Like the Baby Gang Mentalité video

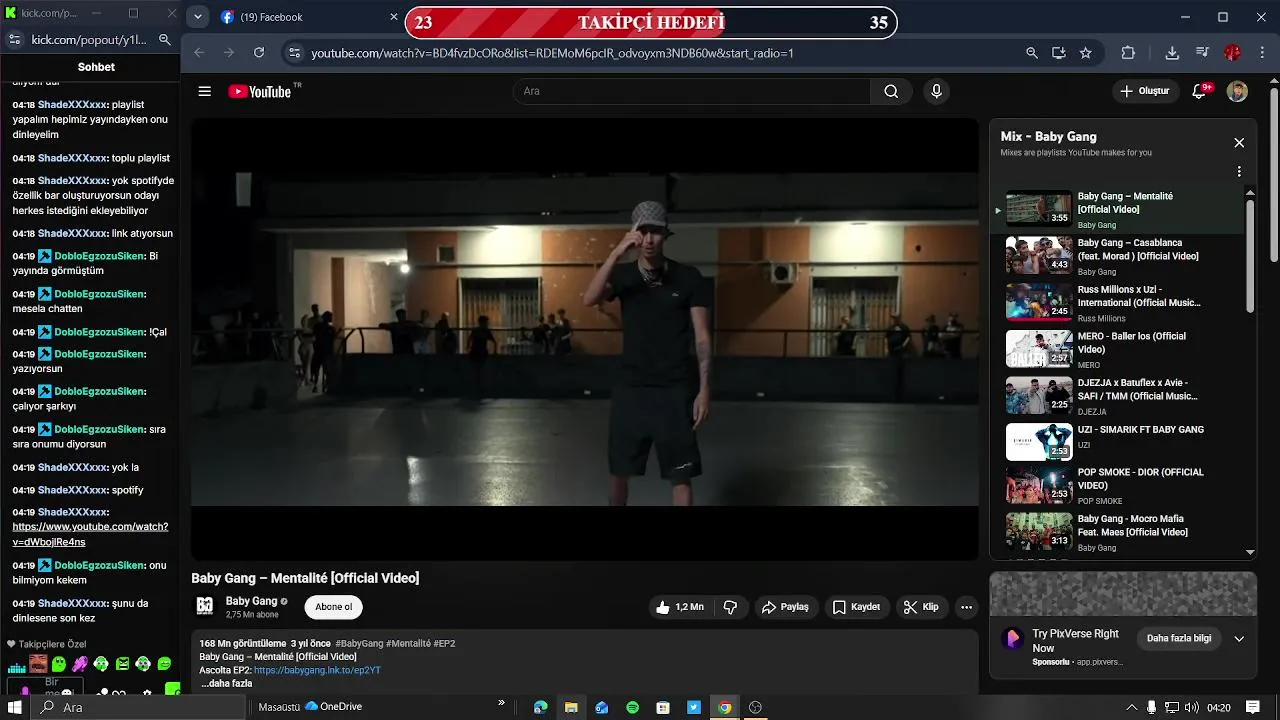tap(680, 607)
